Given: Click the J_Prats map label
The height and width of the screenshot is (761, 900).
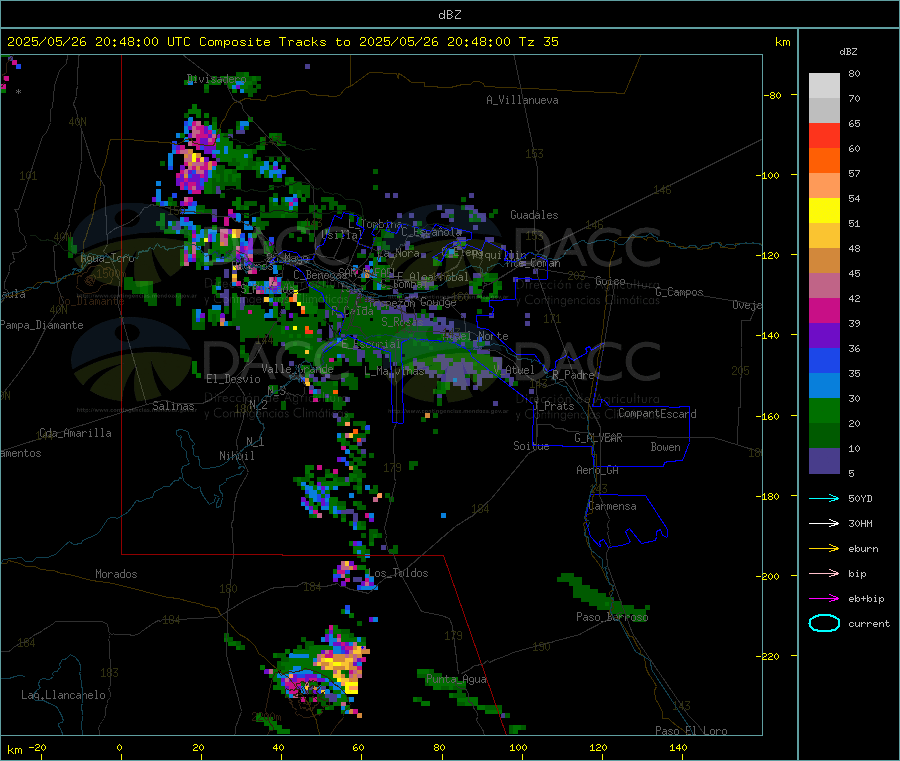Looking at the screenshot, I should click(x=553, y=406).
